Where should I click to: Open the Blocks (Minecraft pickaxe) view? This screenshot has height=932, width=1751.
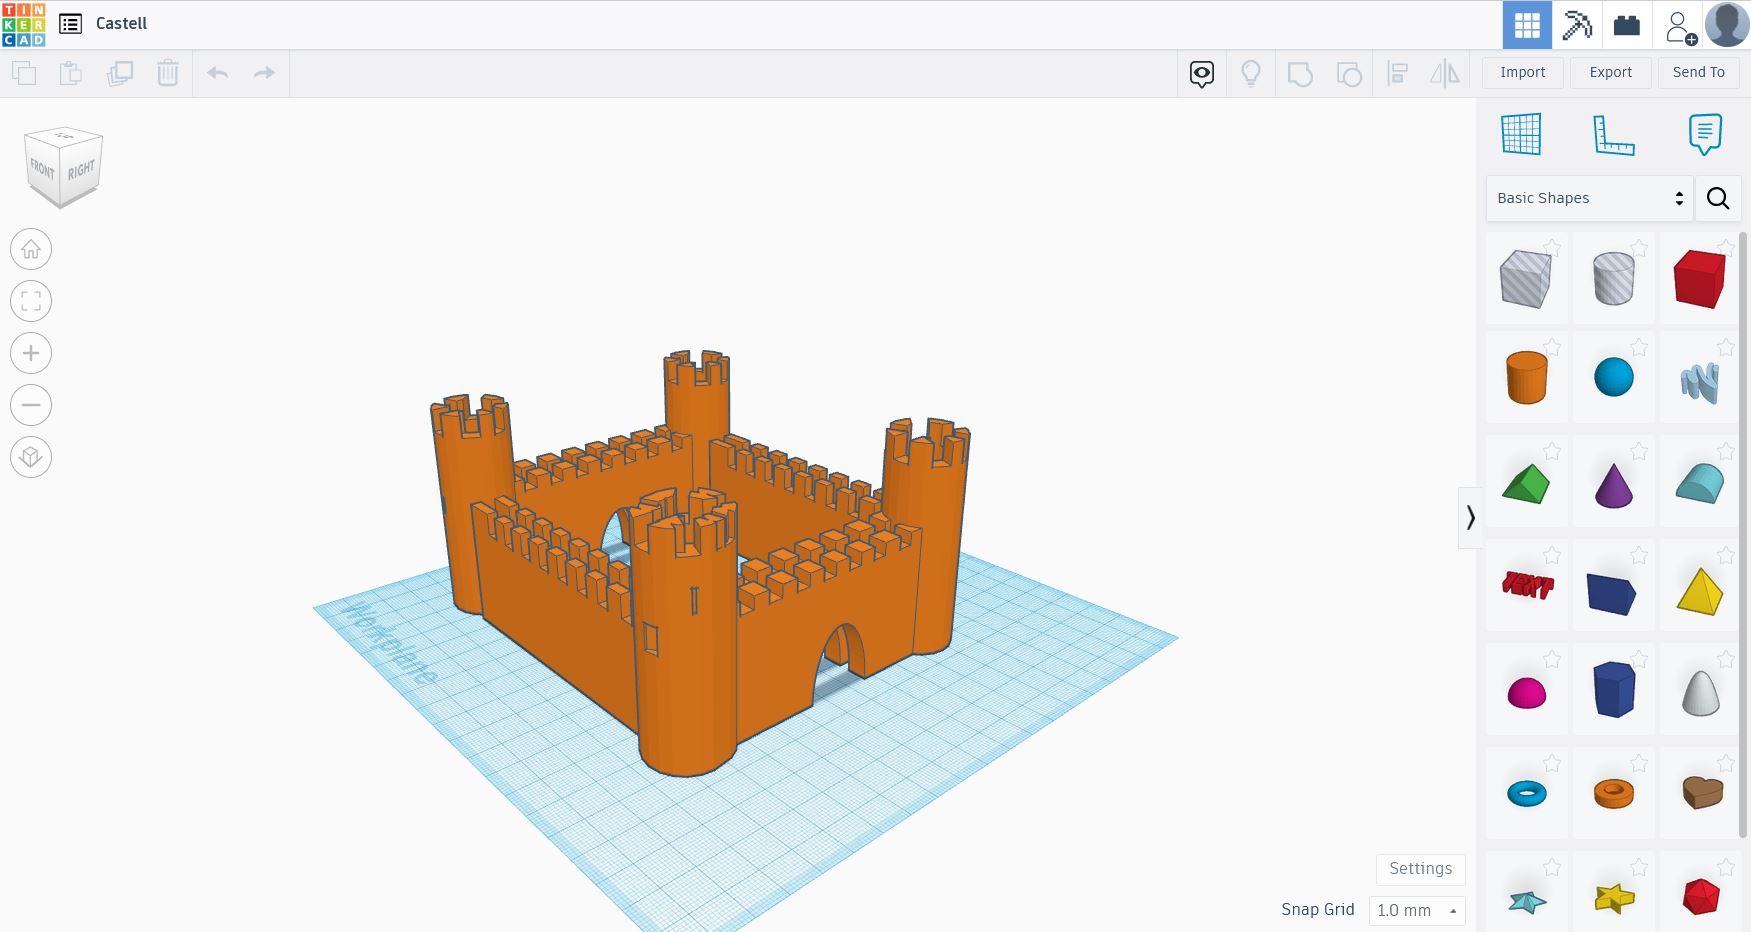pyautogui.click(x=1577, y=25)
